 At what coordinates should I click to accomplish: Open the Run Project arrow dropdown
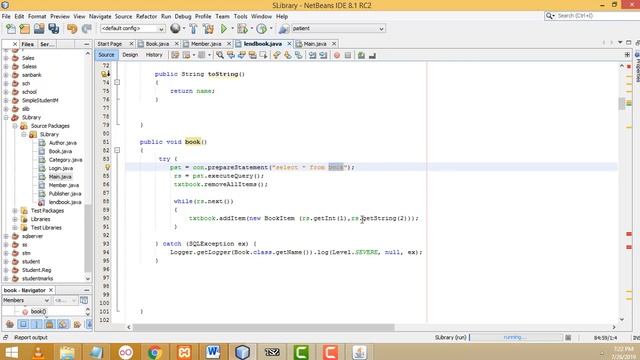232,29
